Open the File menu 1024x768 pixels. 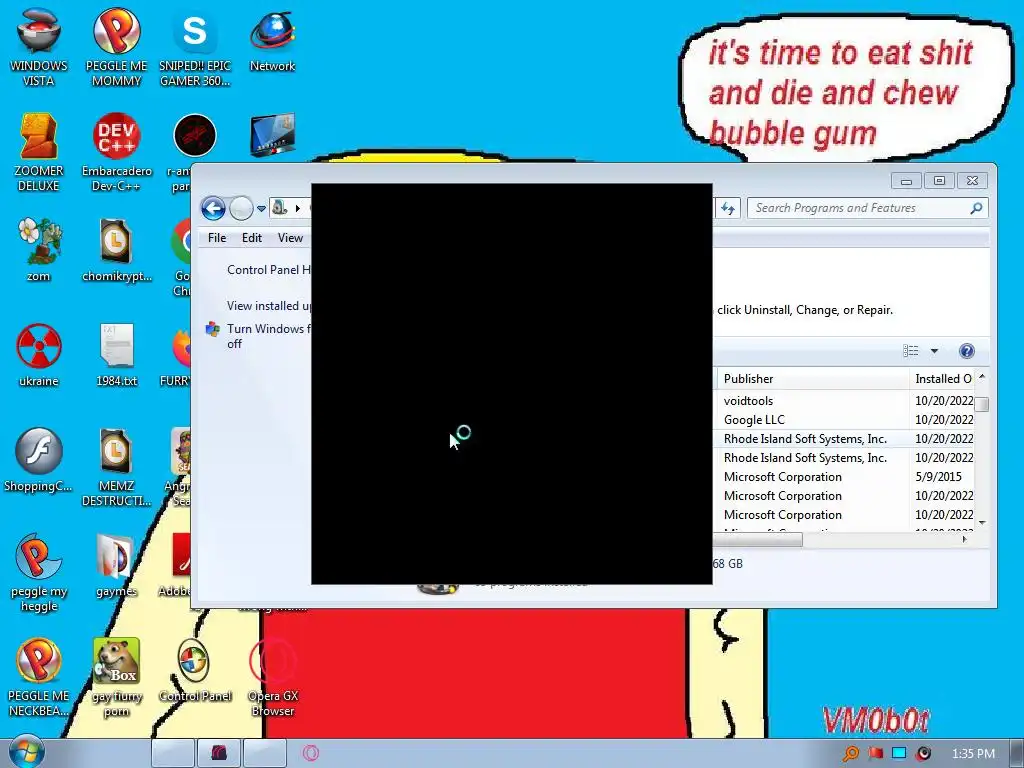click(217, 238)
